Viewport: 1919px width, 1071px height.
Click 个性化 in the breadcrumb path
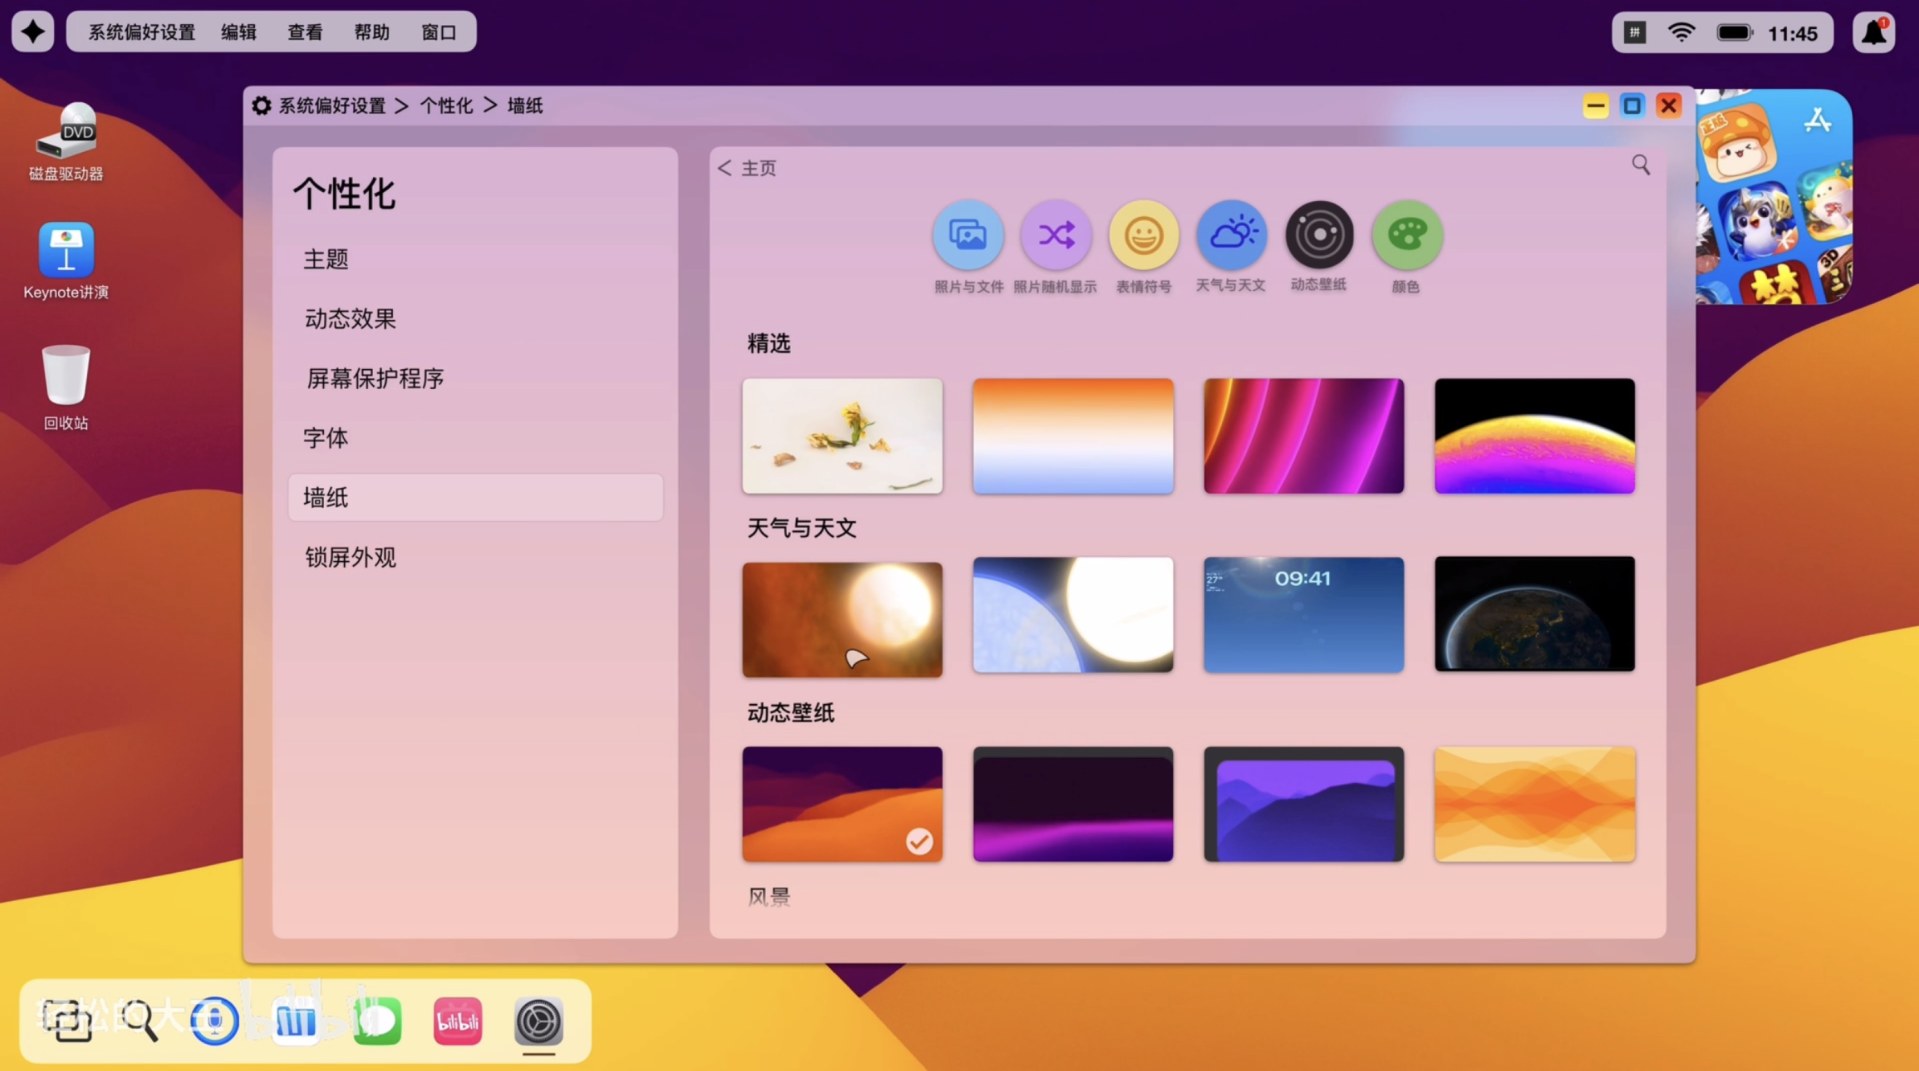(x=446, y=106)
